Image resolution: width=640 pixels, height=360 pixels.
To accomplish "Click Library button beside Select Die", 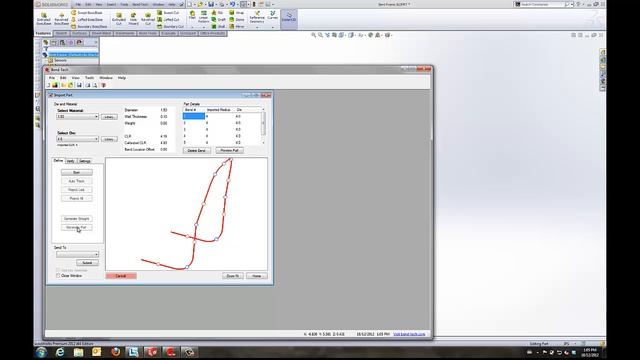I will coord(109,140).
